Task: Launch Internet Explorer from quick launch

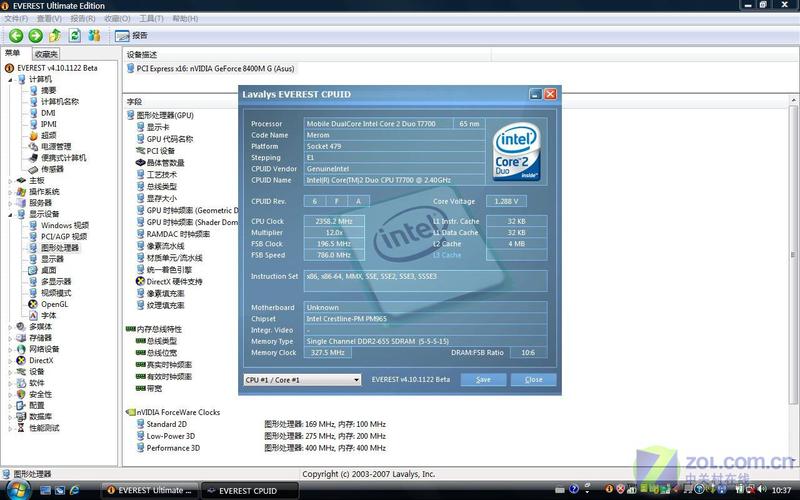Action: [74, 490]
